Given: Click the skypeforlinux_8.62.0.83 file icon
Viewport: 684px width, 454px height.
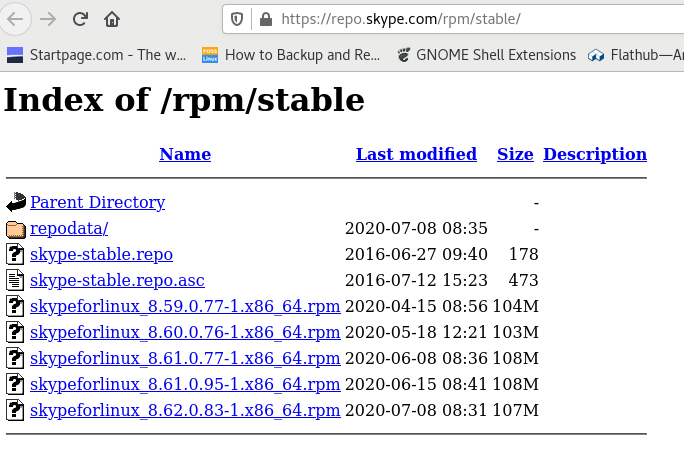Looking at the screenshot, I should click(16, 410).
